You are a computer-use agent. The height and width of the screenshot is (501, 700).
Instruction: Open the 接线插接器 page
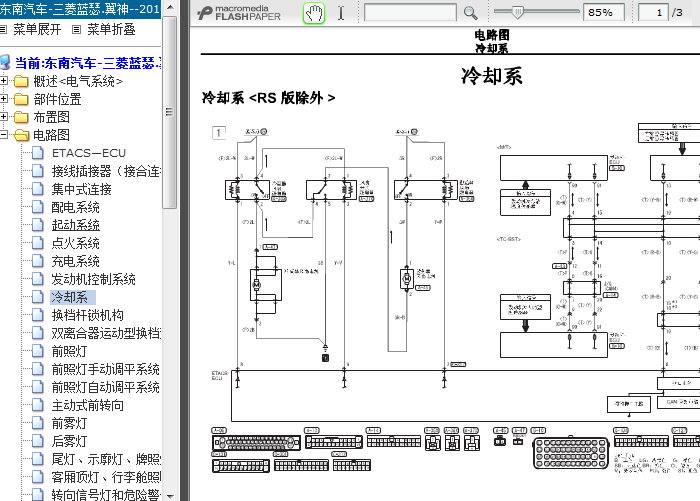[x=106, y=171]
